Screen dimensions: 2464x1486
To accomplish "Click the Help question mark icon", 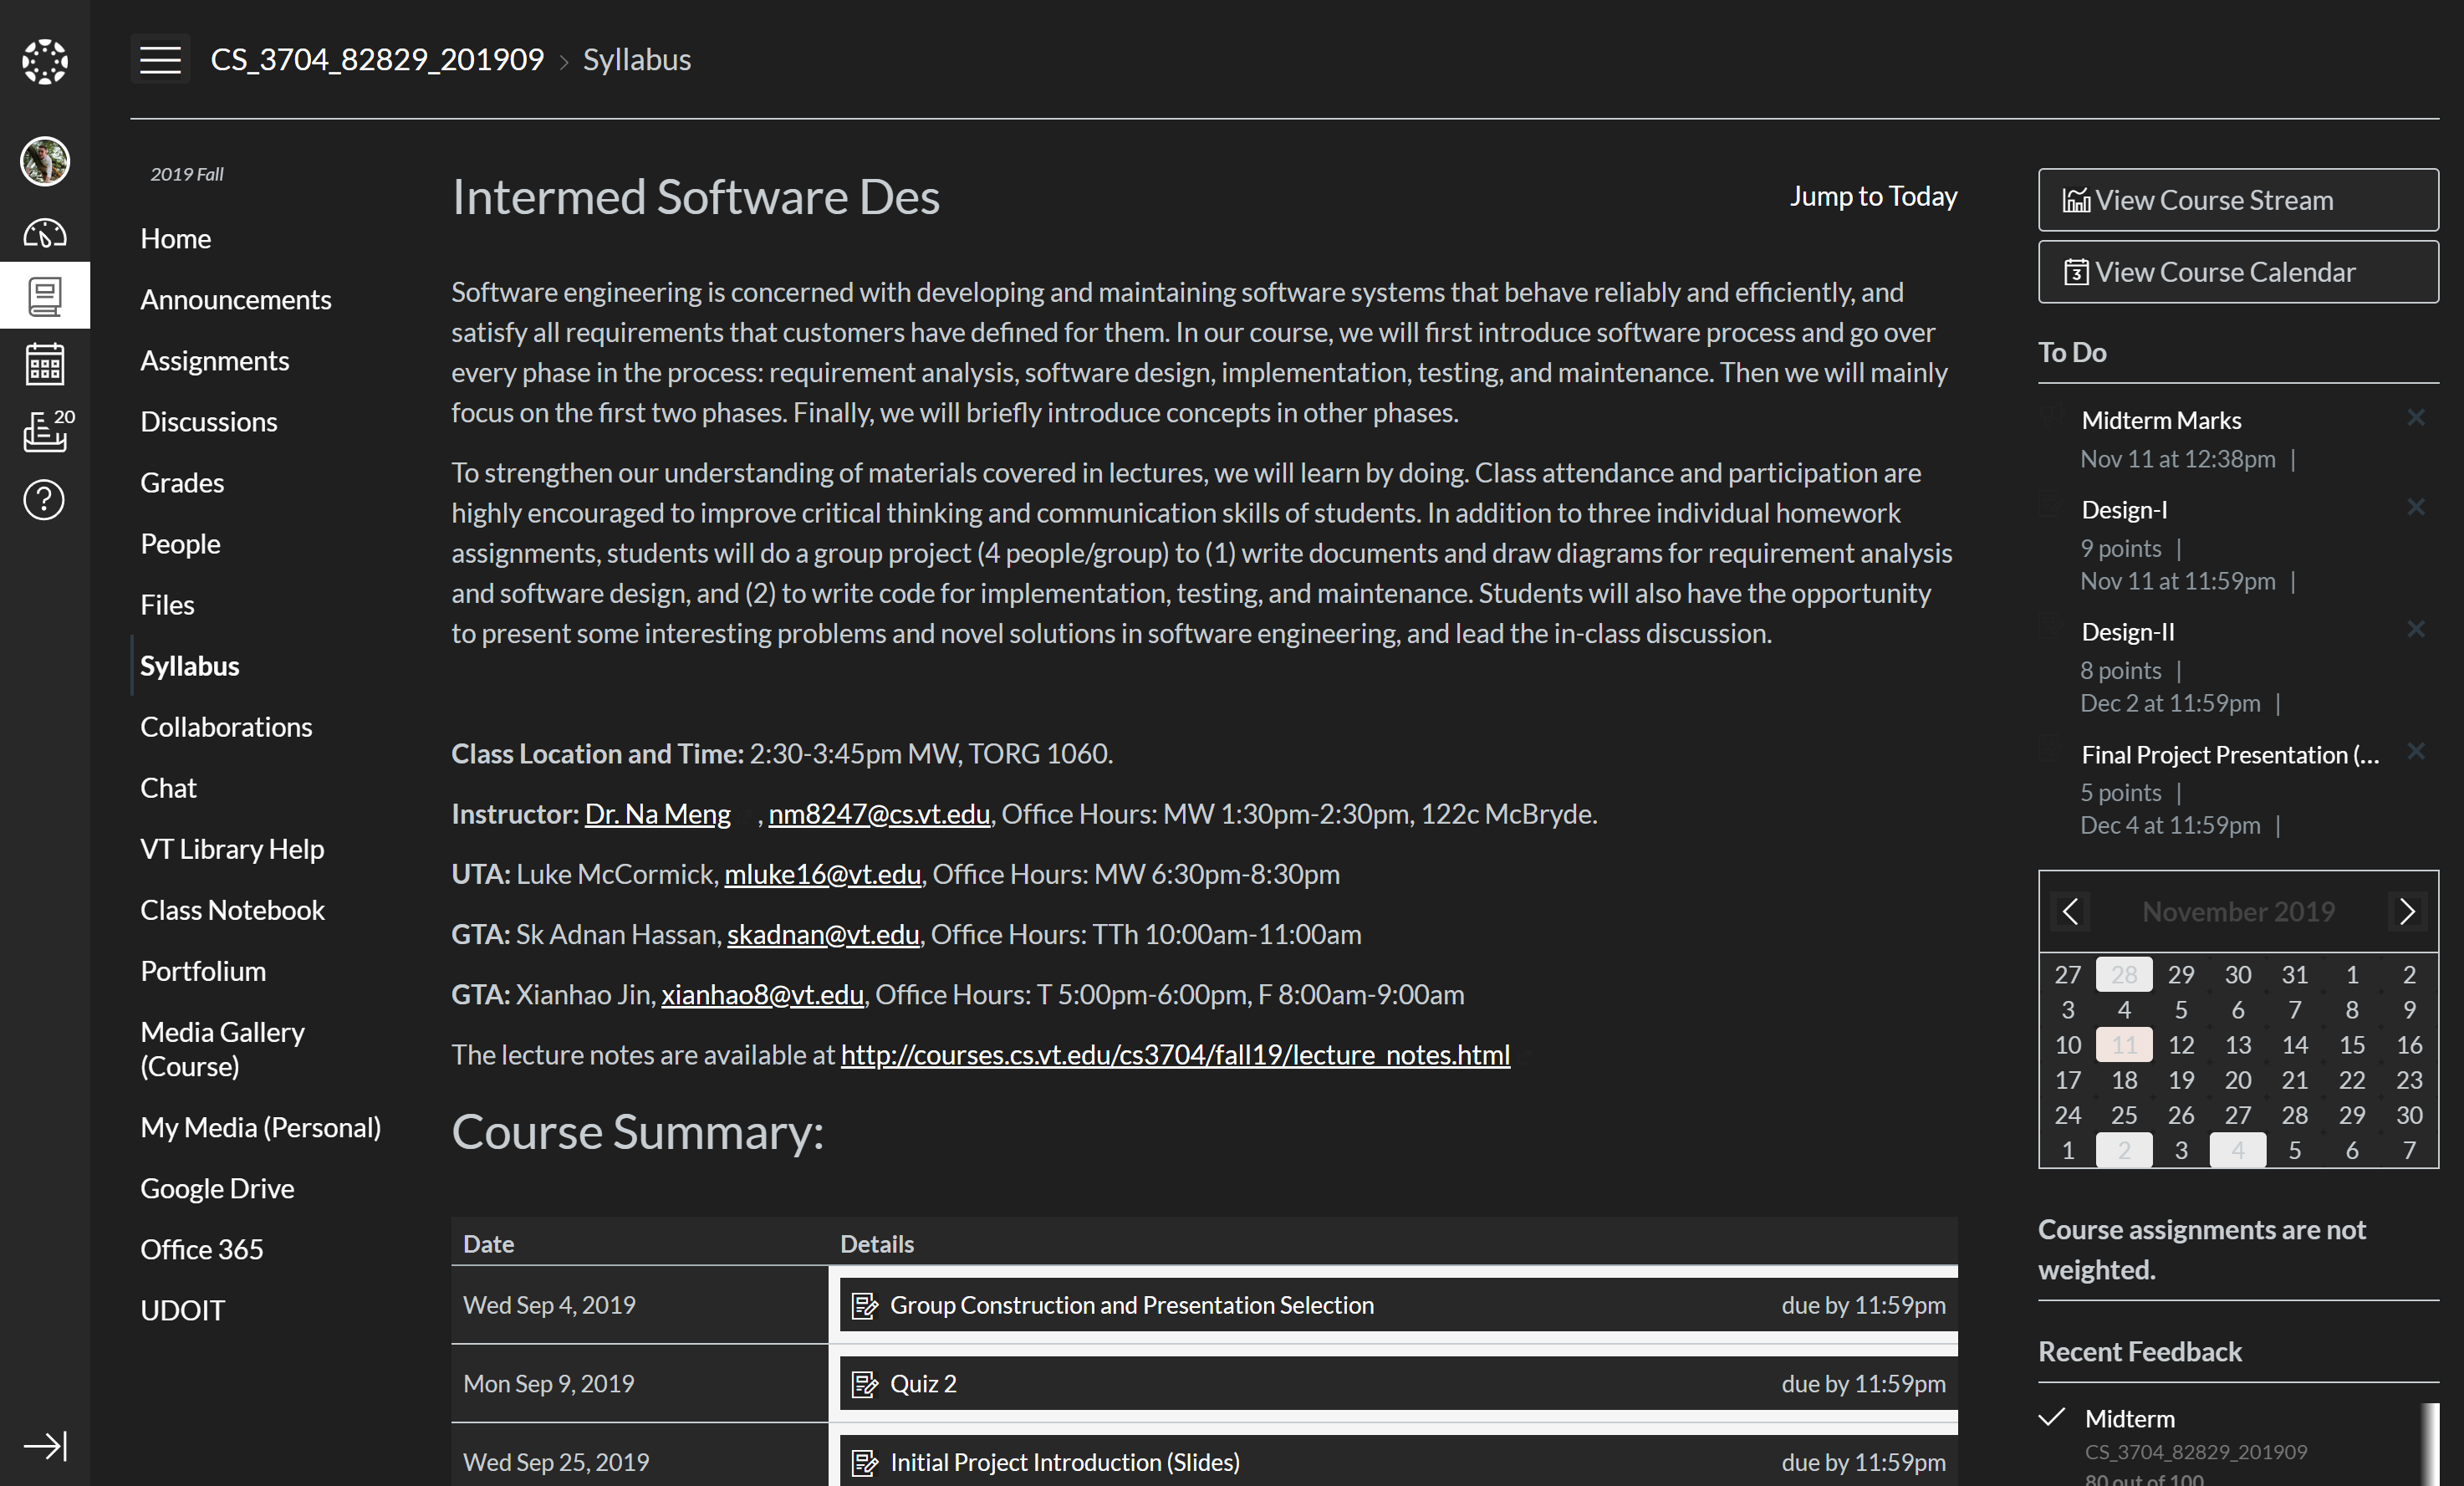I will [44, 500].
